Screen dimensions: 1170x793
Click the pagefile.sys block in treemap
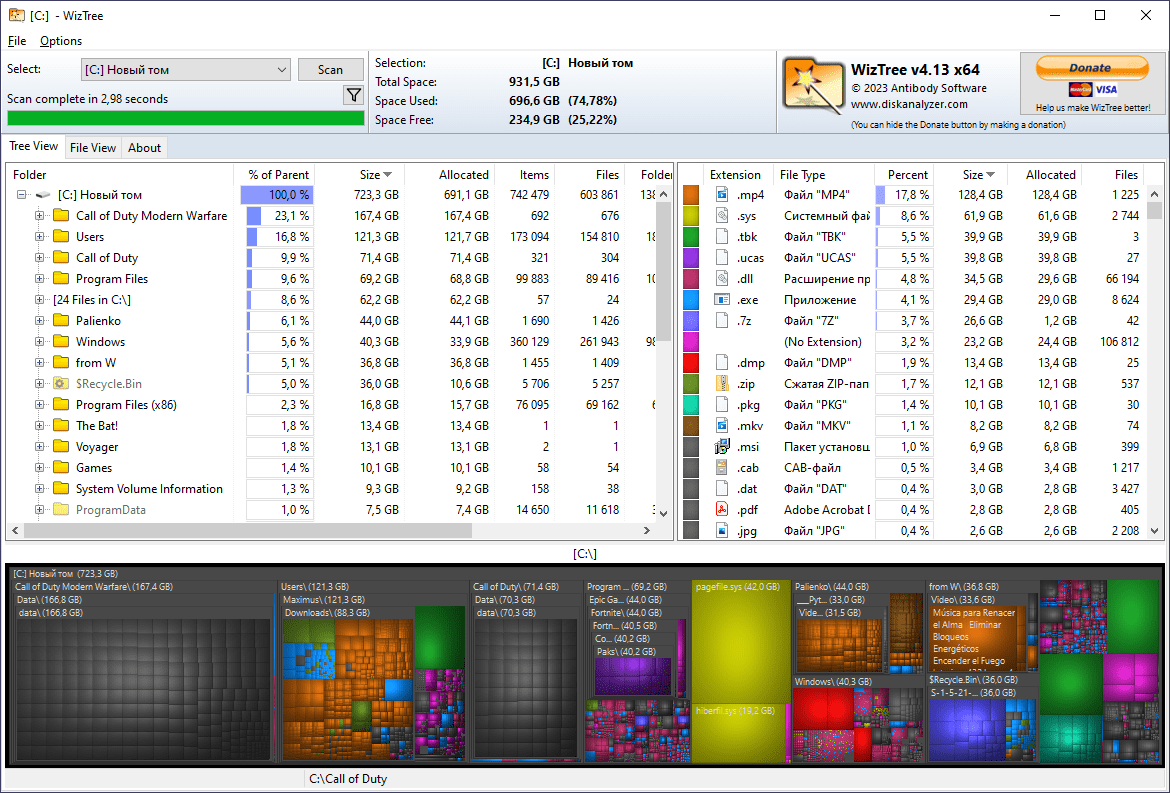tap(740, 642)
